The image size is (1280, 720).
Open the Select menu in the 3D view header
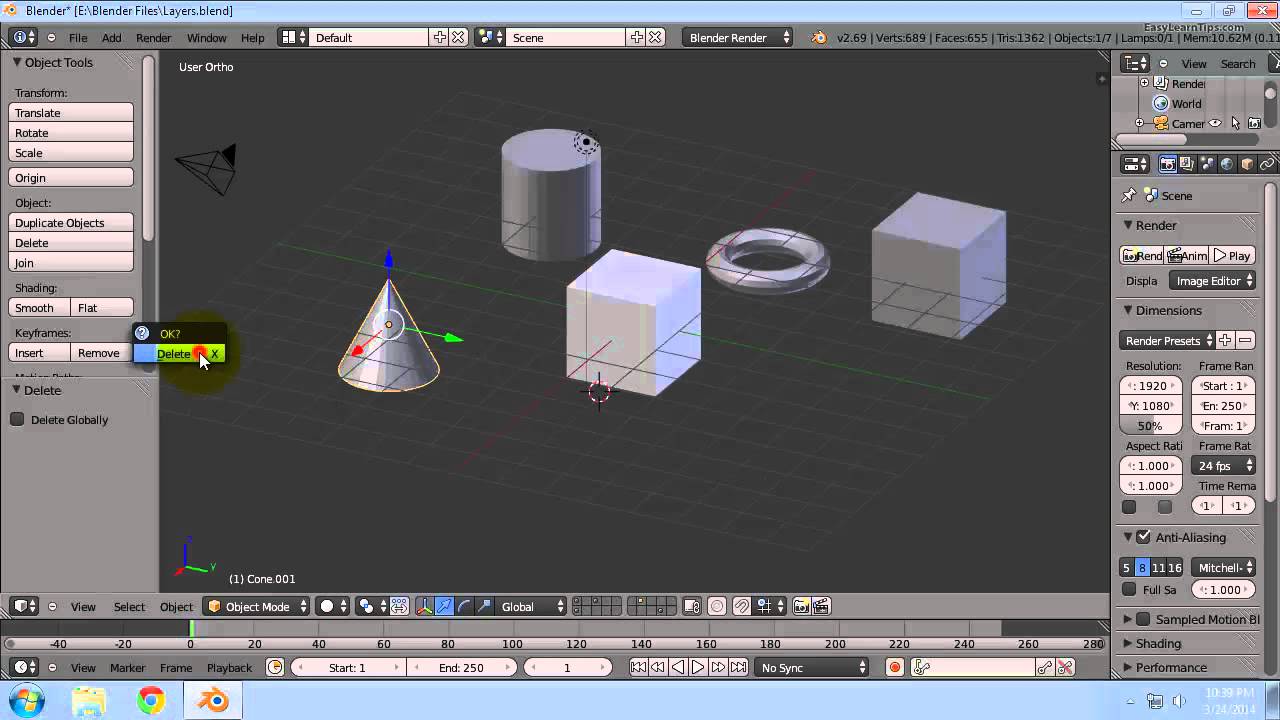click(129, 606)
